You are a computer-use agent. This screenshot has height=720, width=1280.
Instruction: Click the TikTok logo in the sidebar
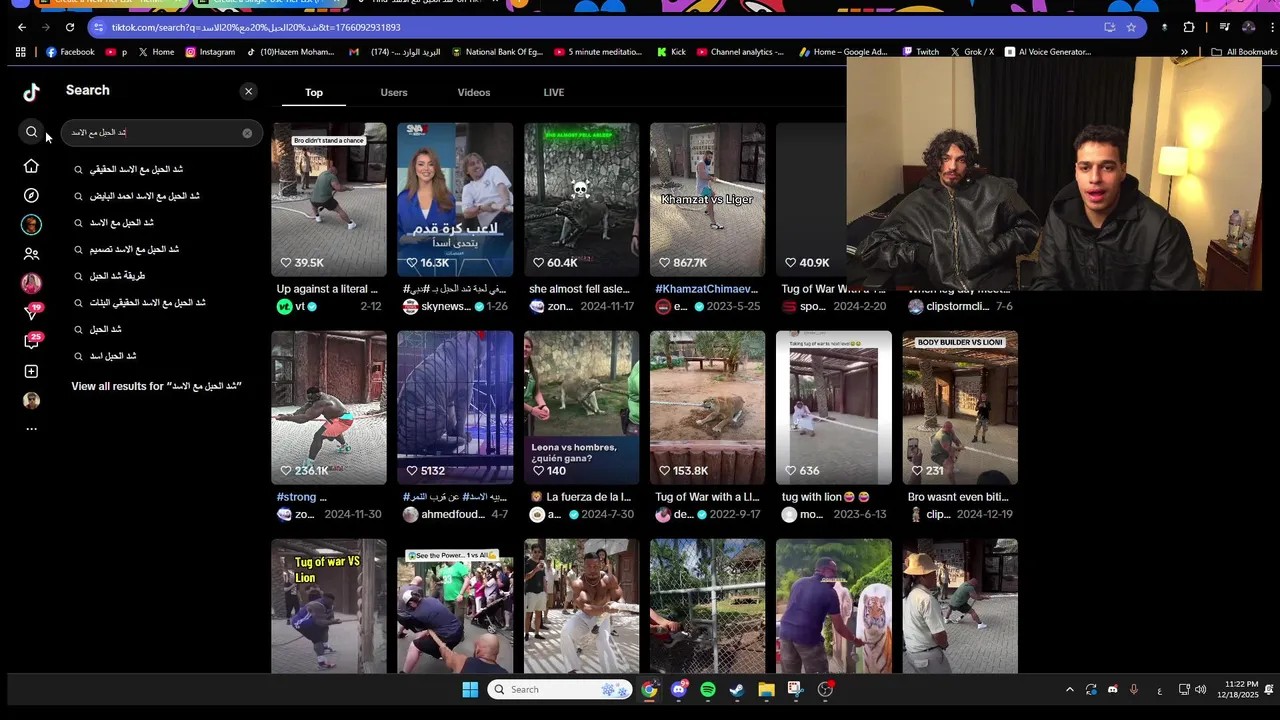tap(31, 92)
